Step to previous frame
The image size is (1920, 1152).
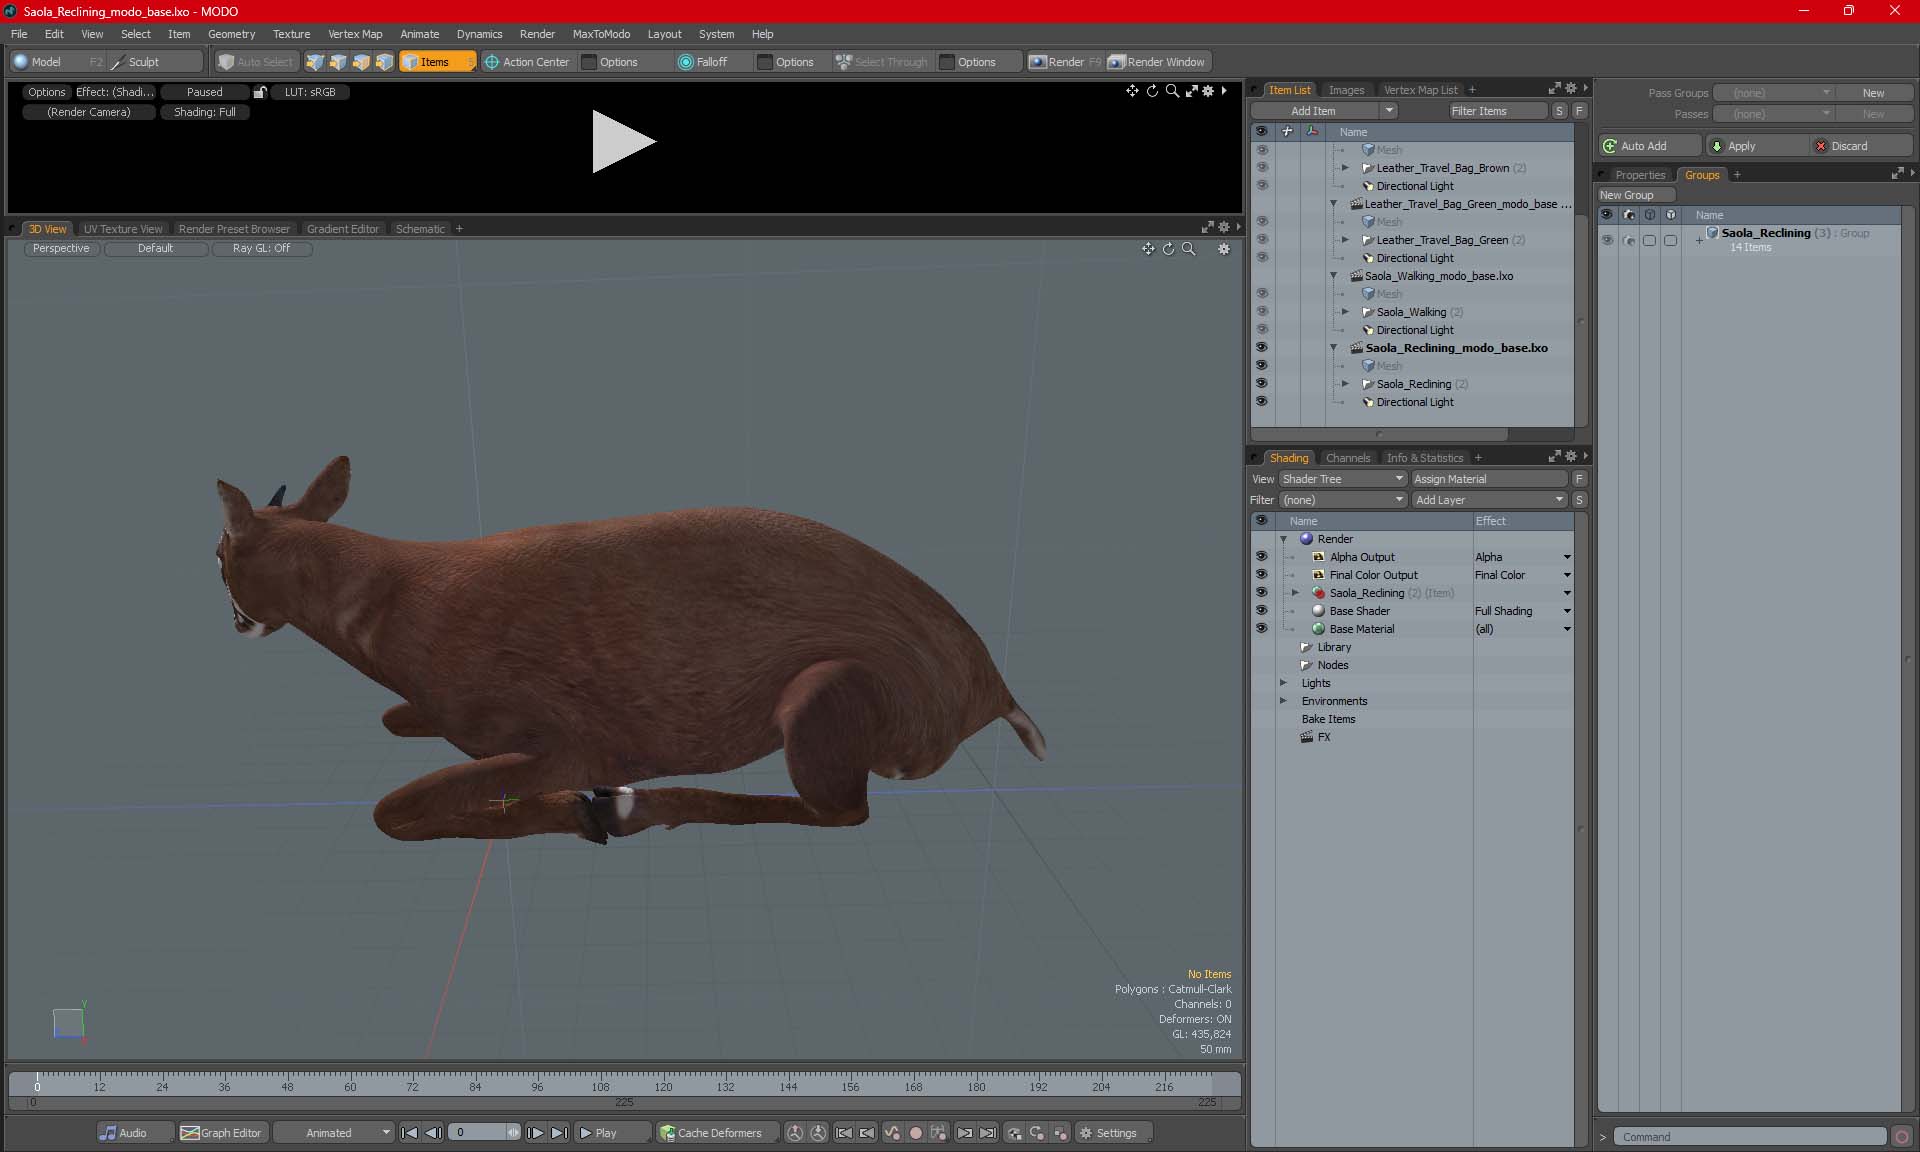[433, 1133]
